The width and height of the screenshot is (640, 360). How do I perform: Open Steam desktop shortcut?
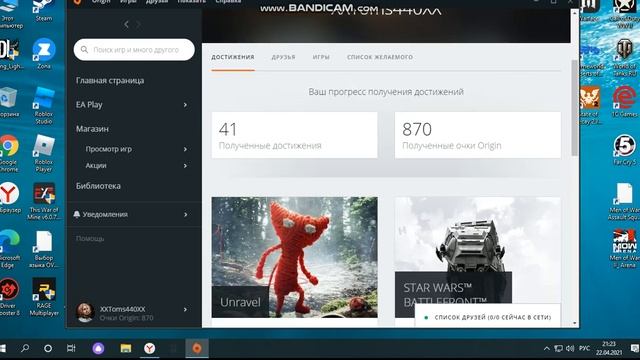click(44, 11)
